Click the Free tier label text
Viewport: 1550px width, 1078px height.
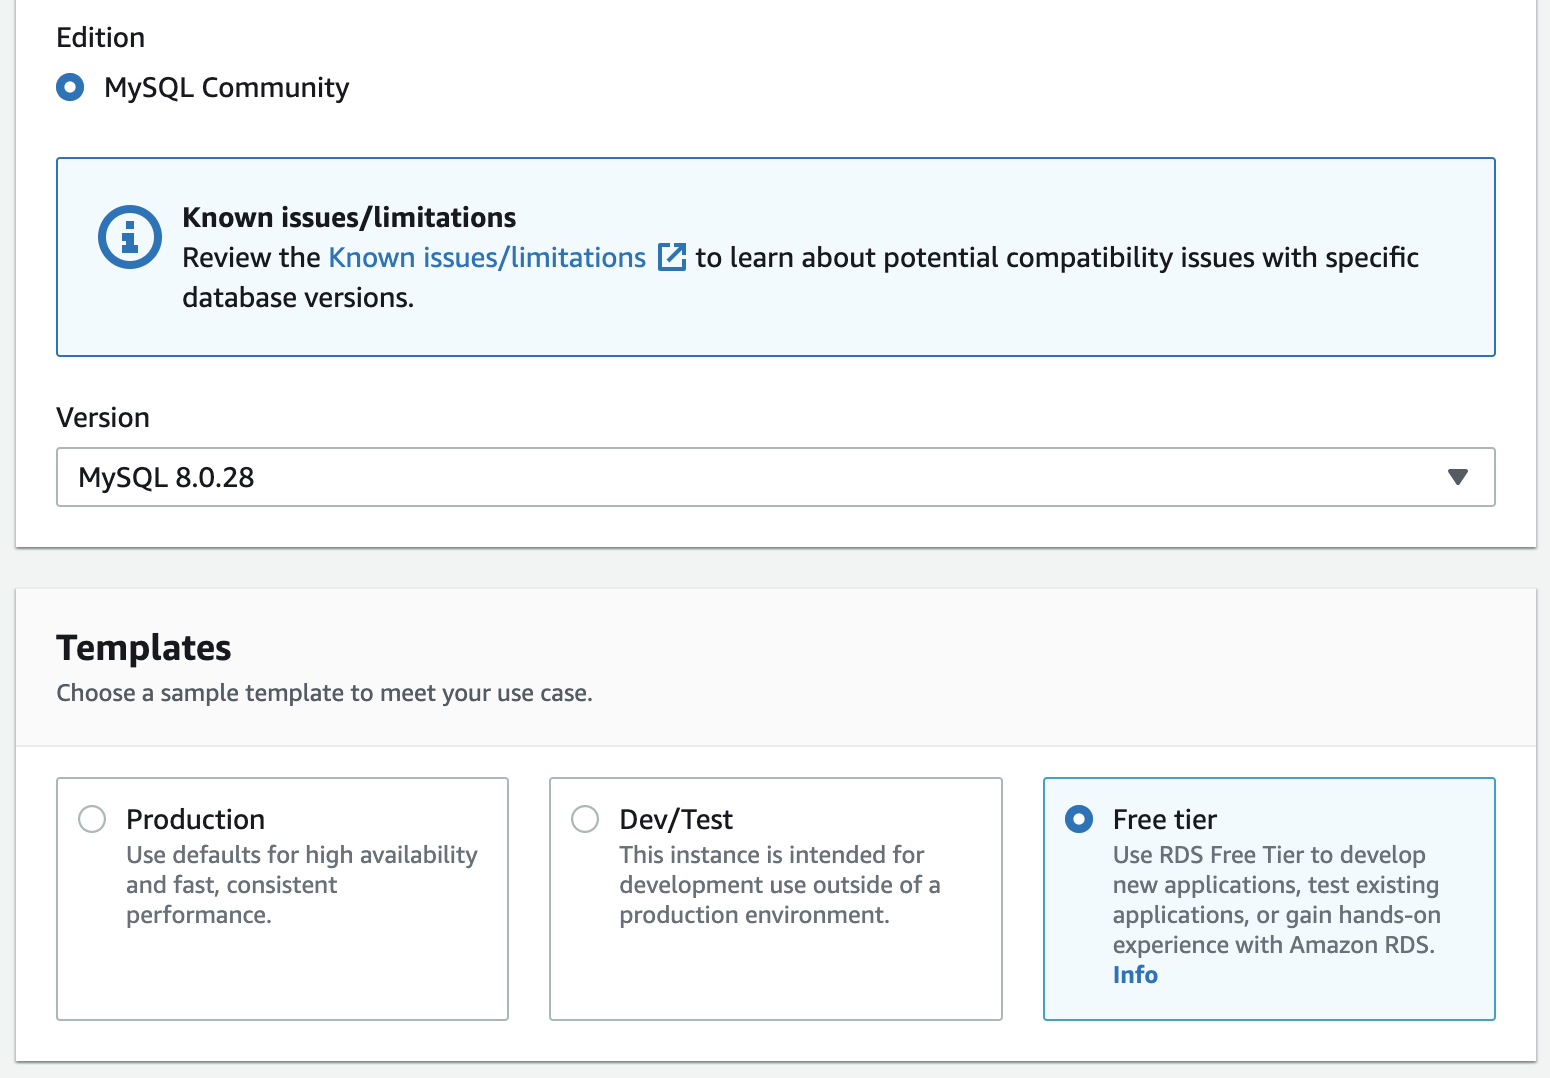[x=1164, y=818]
